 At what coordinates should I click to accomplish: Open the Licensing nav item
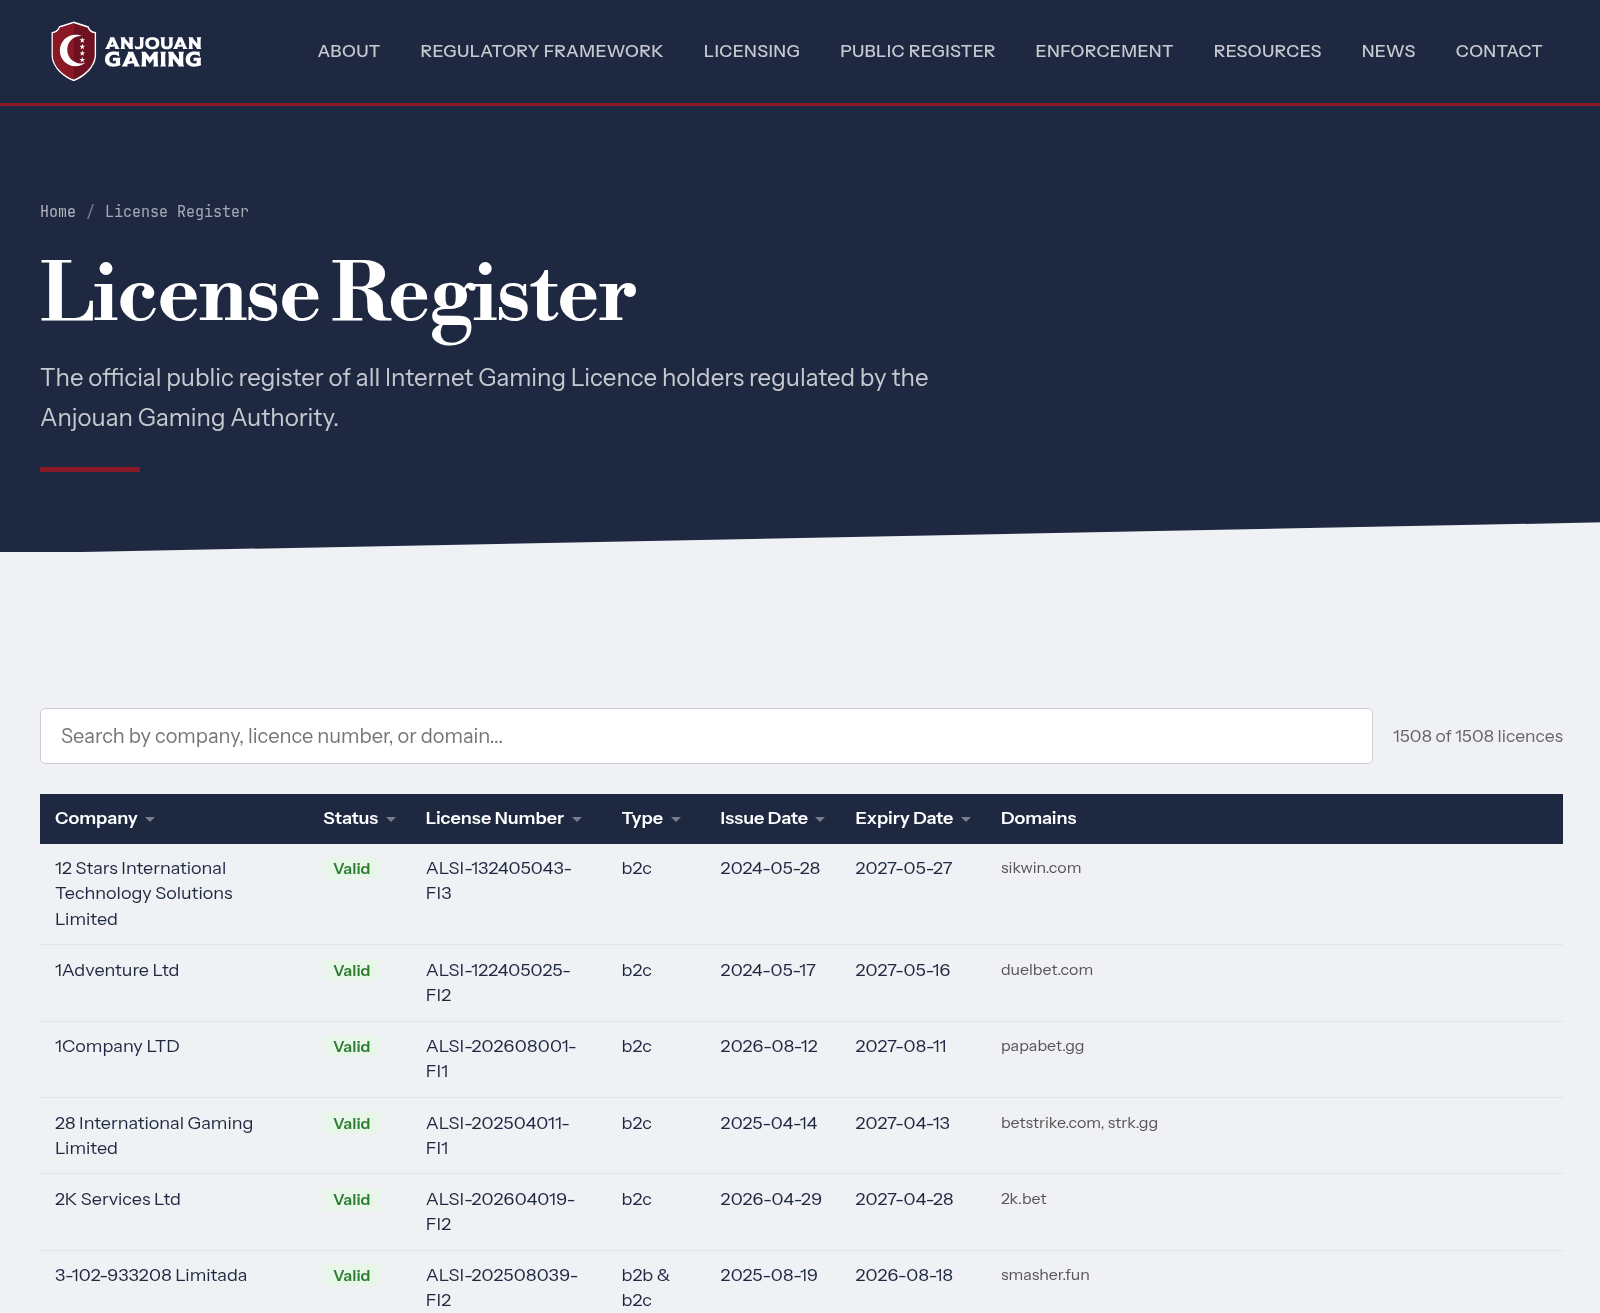[x=752, y=51]
